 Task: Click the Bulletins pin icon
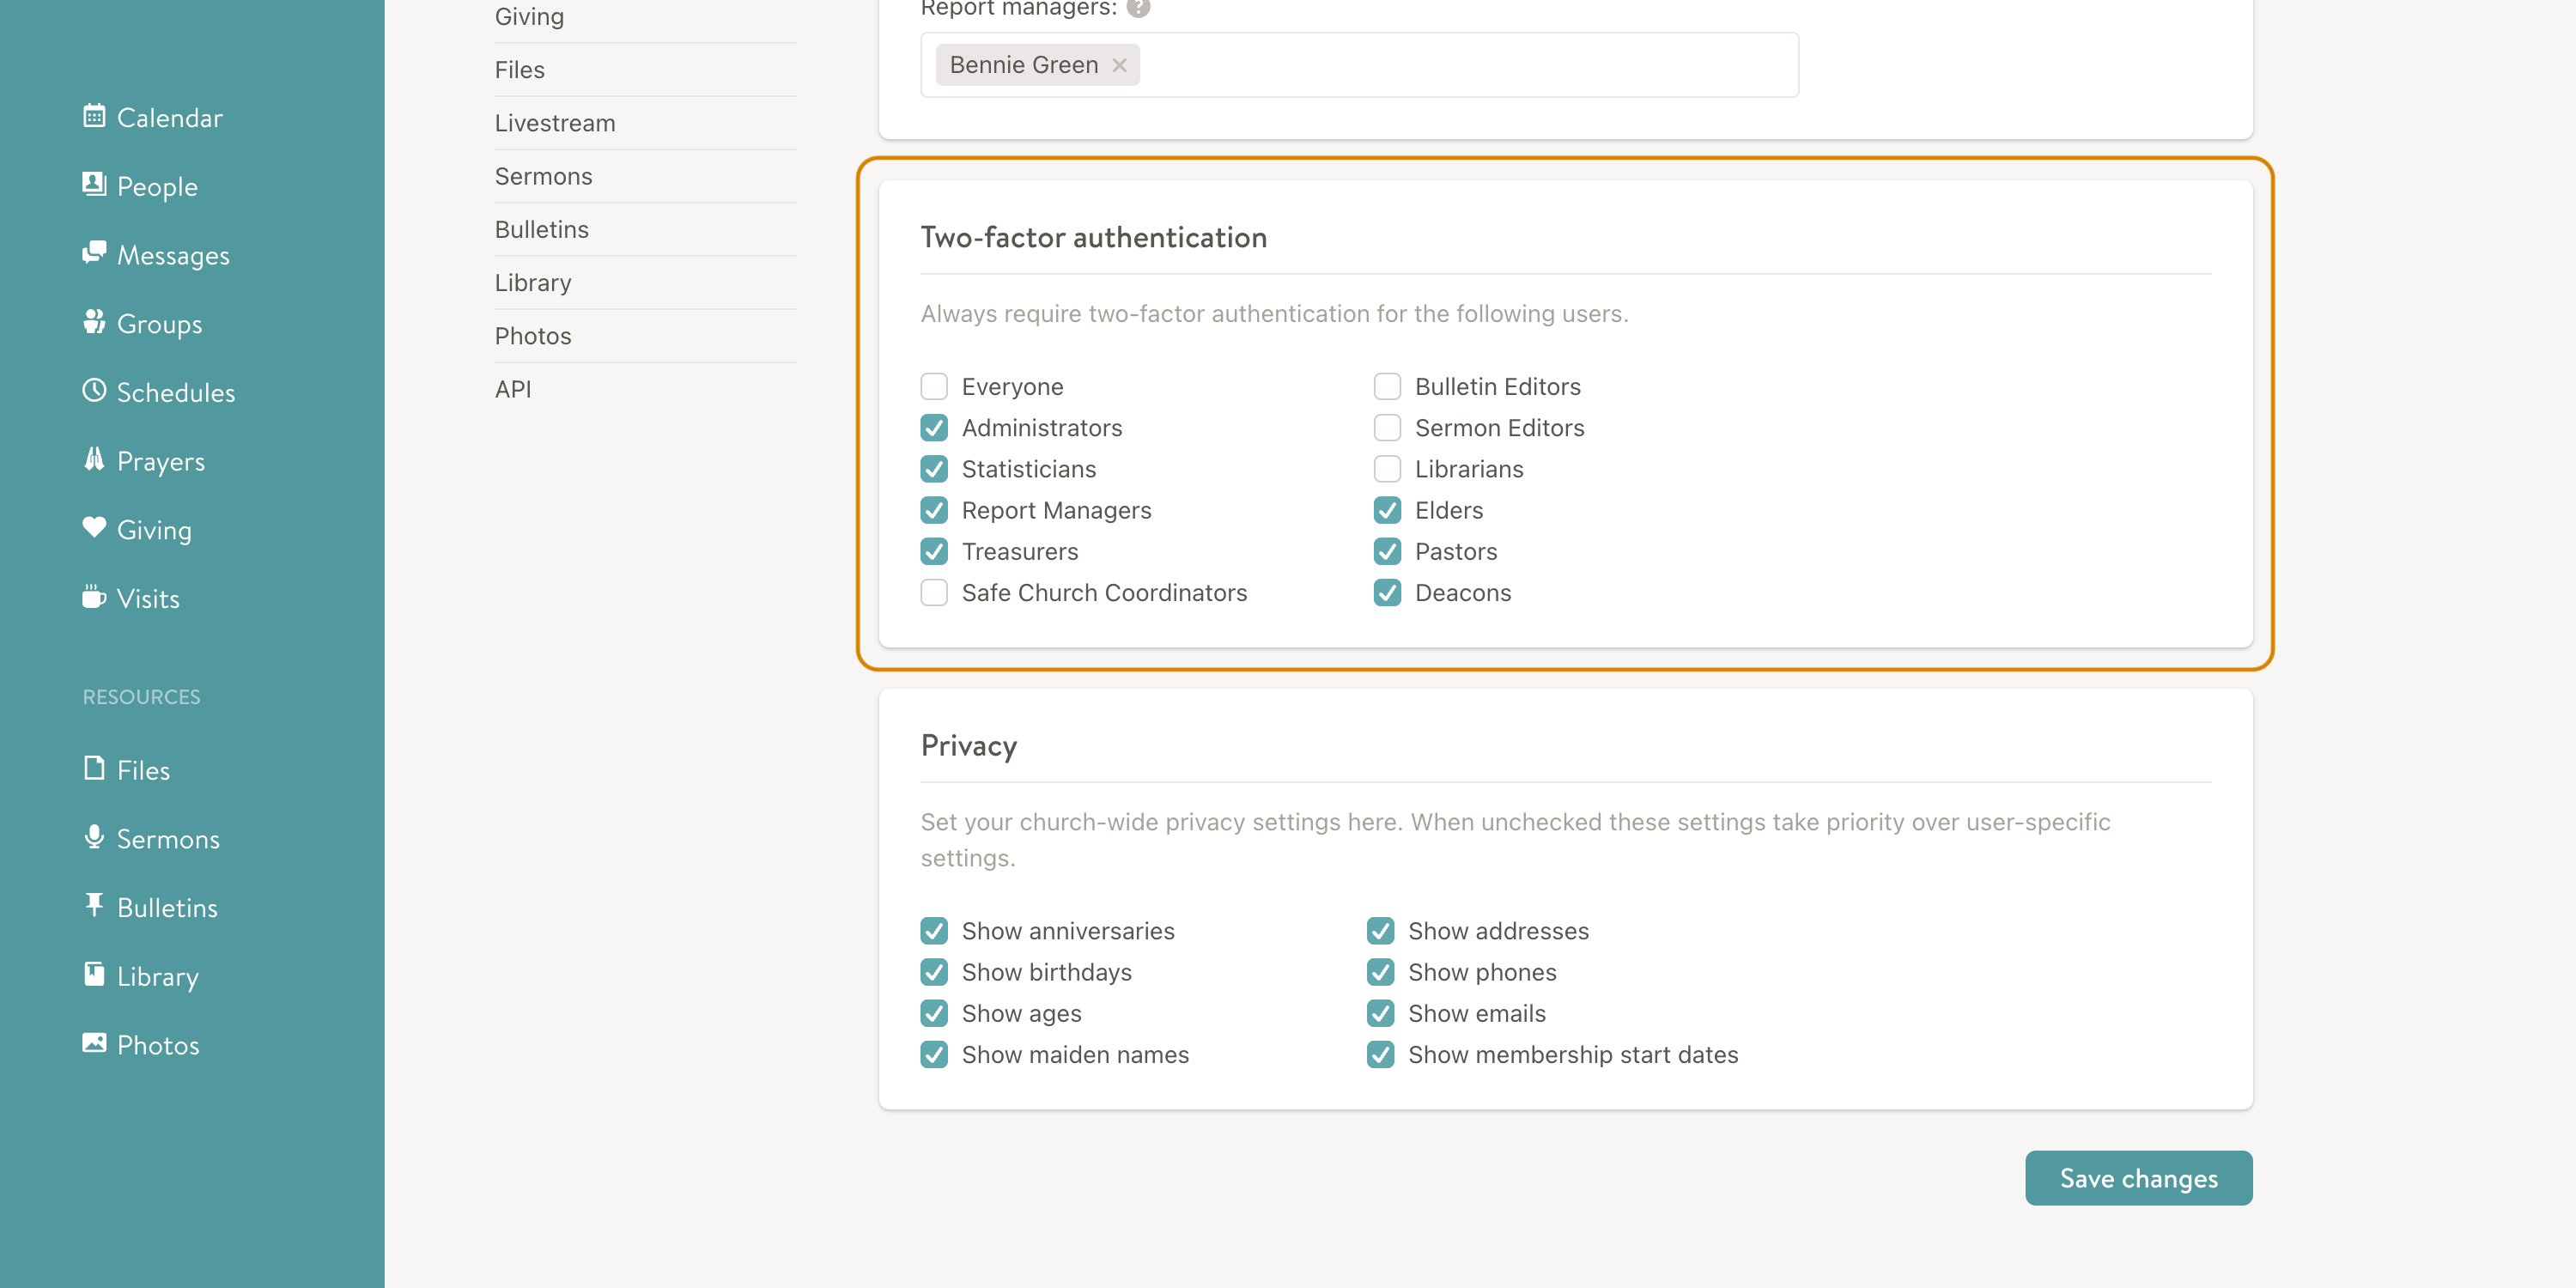click(x=94, y=906)
